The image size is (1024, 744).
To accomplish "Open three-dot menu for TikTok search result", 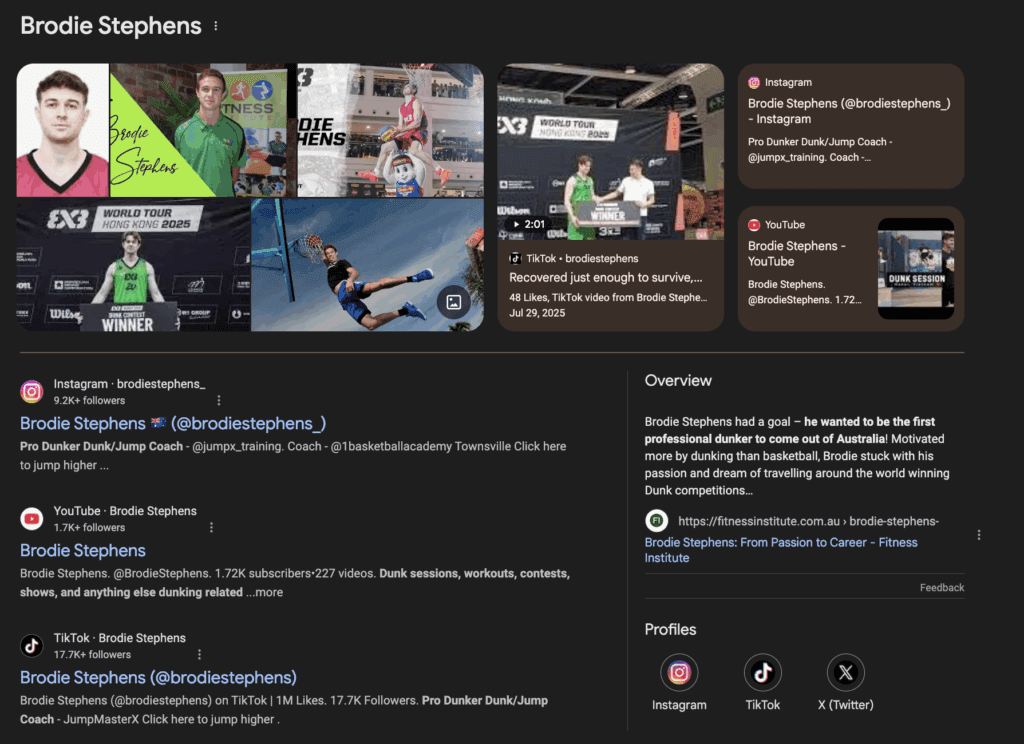I will pyautogui.click(x=199, y=654).
